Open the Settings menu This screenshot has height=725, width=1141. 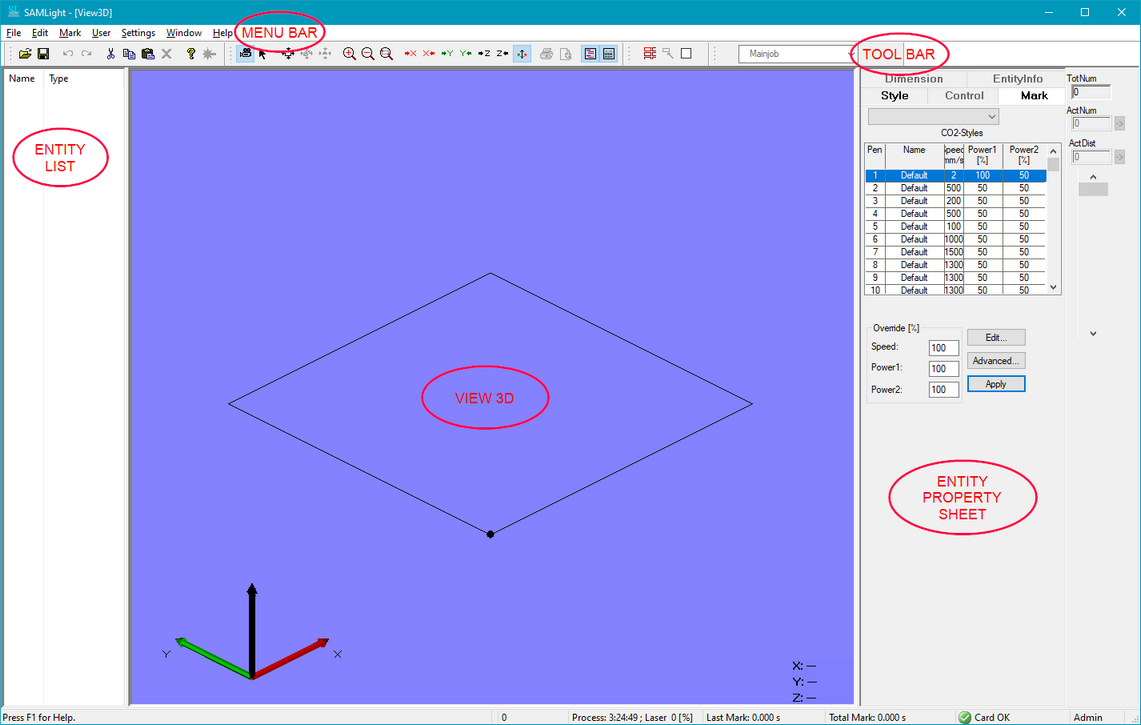138,33
